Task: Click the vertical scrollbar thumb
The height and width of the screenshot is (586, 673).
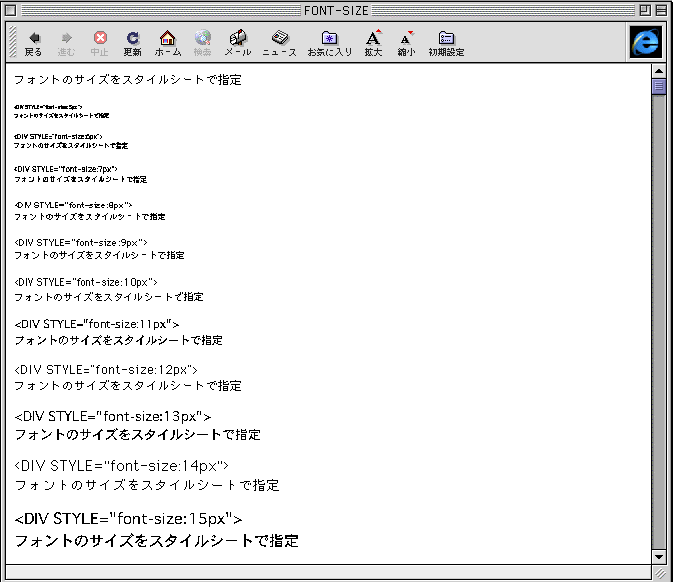Action: point(658,87)
